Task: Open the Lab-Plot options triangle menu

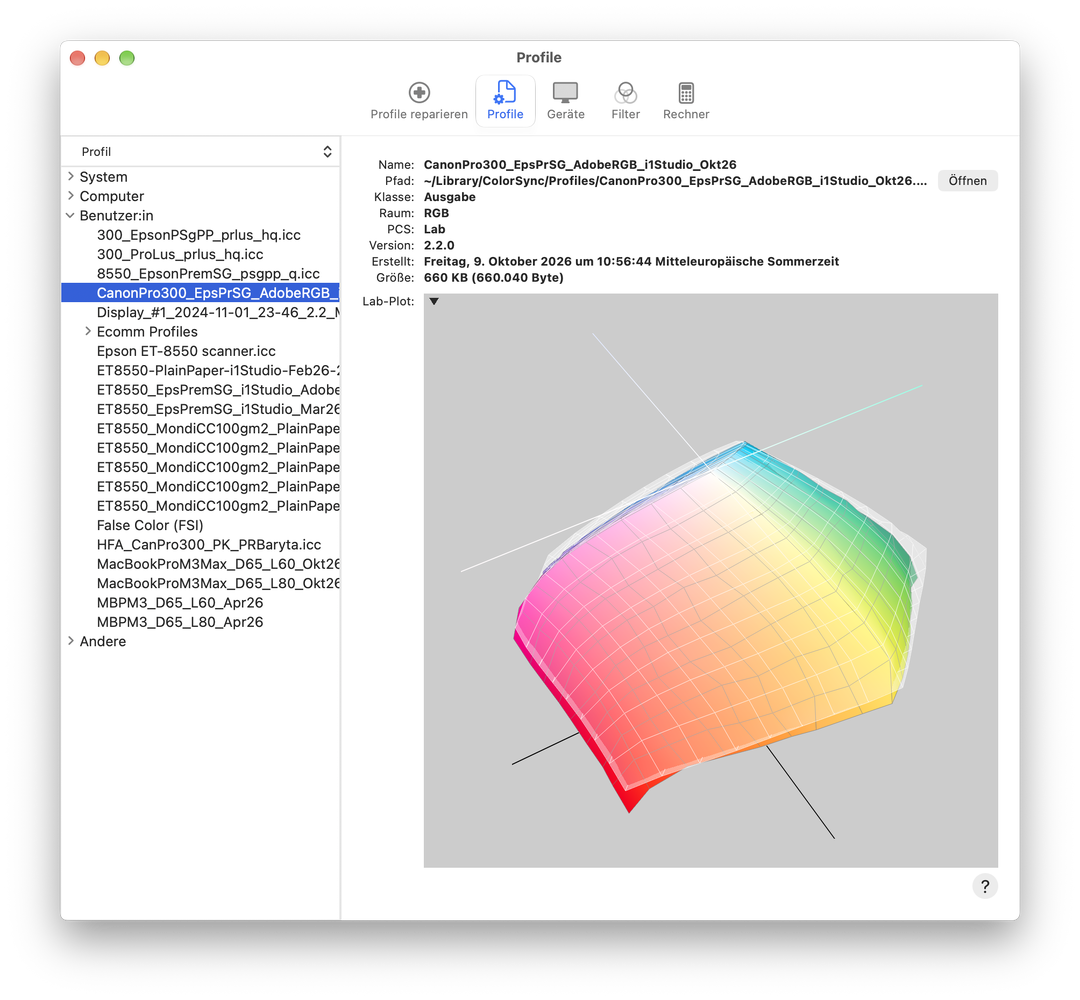Action: click(434, 301)
